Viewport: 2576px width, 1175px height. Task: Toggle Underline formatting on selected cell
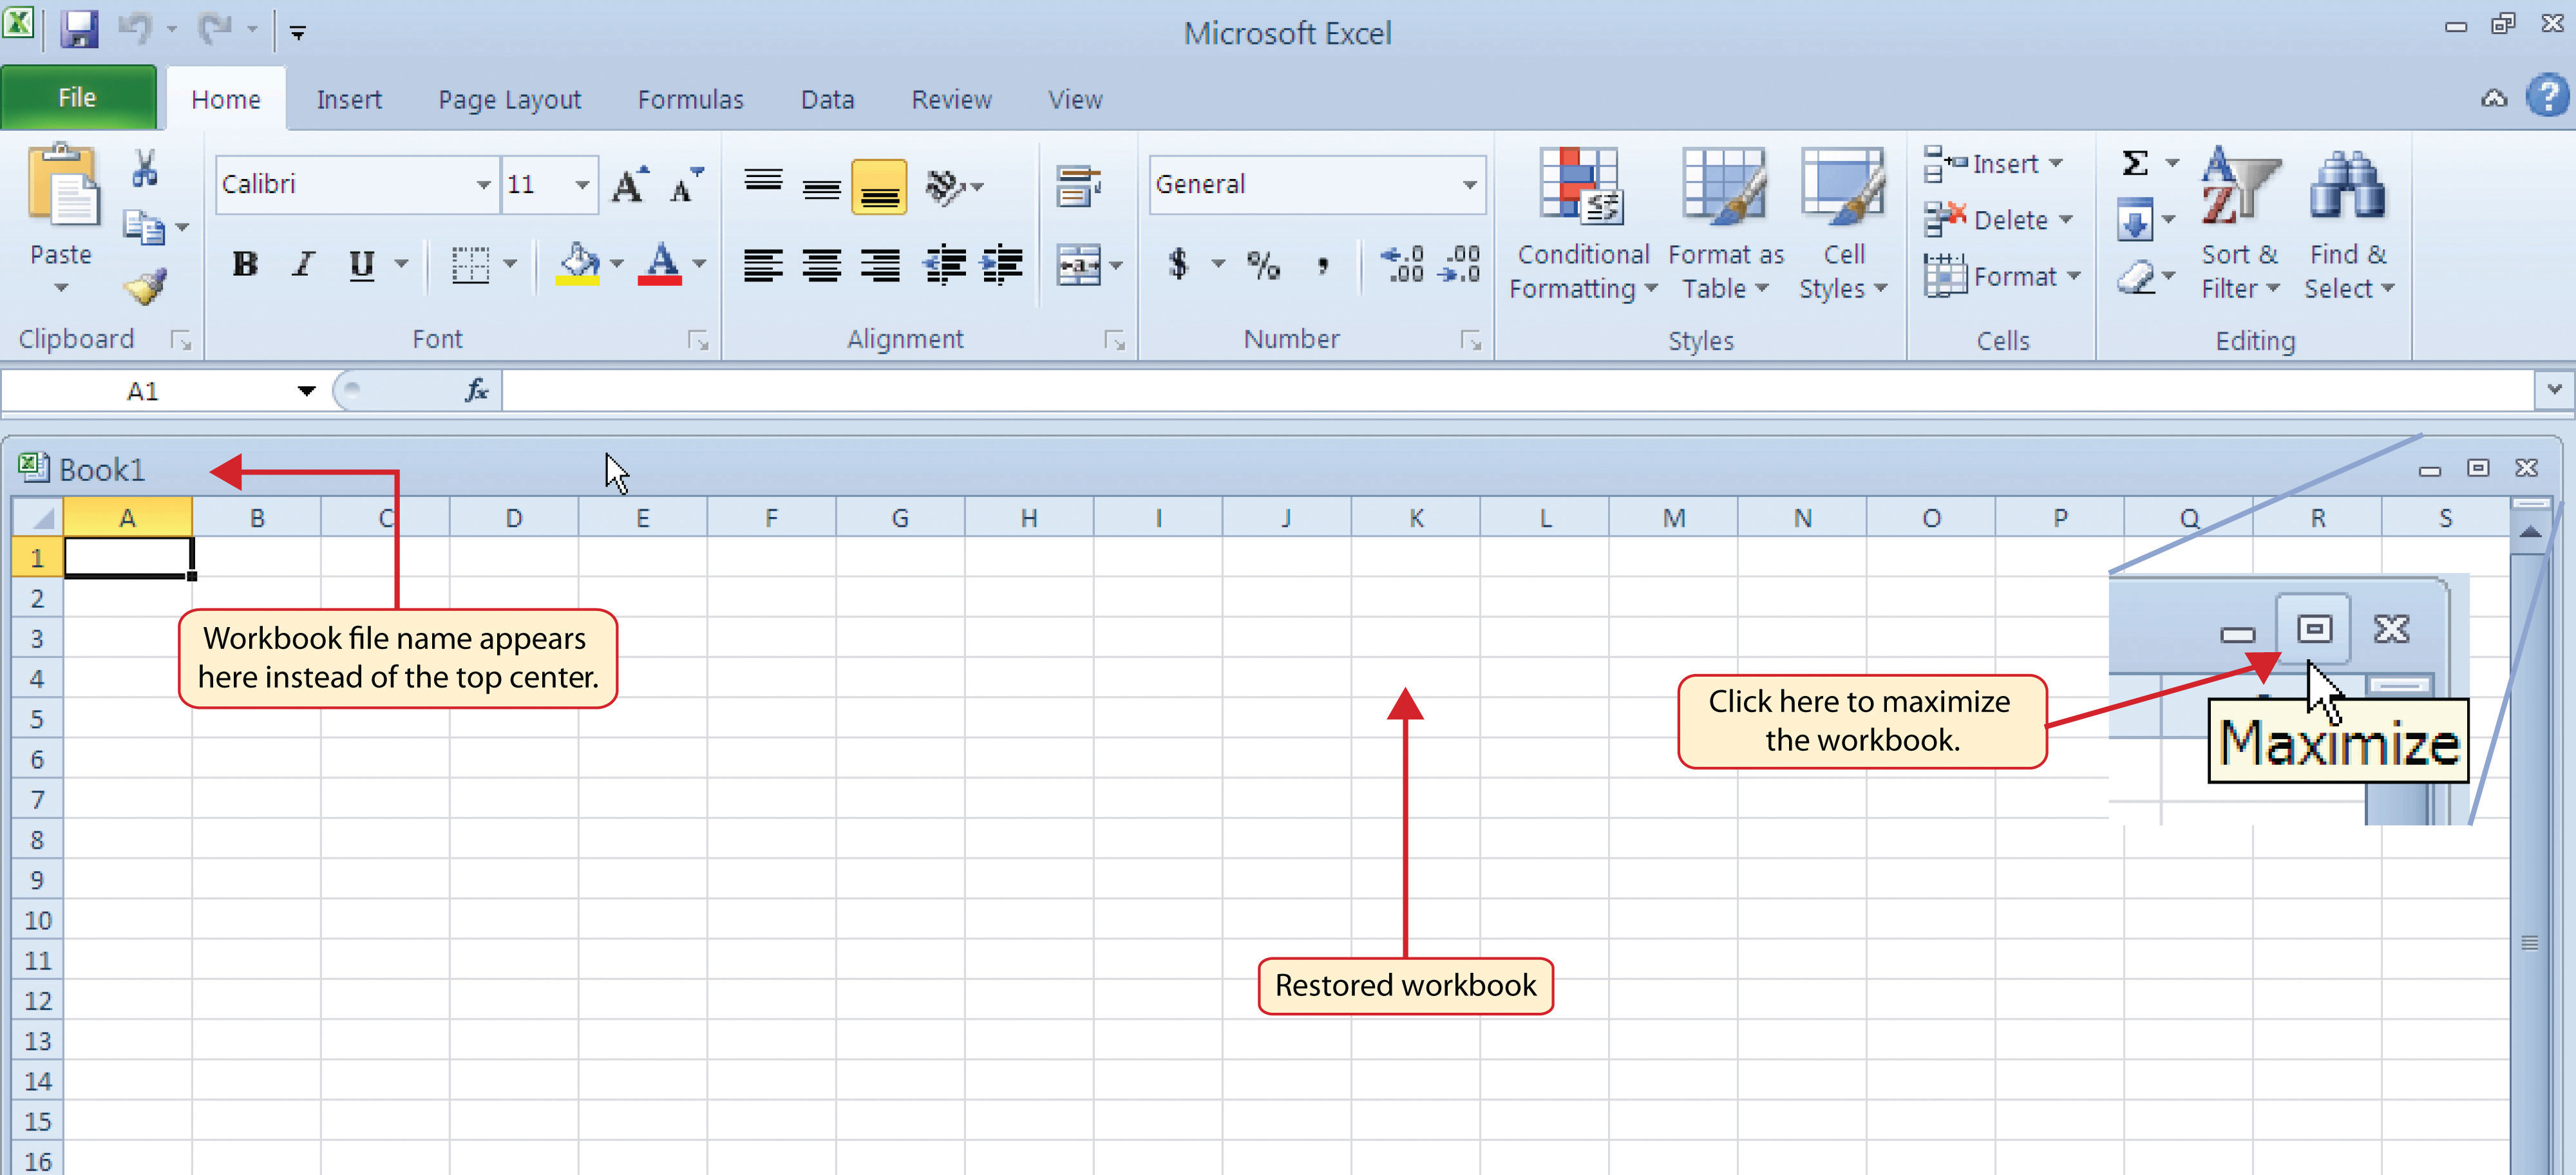coord(360,265)
